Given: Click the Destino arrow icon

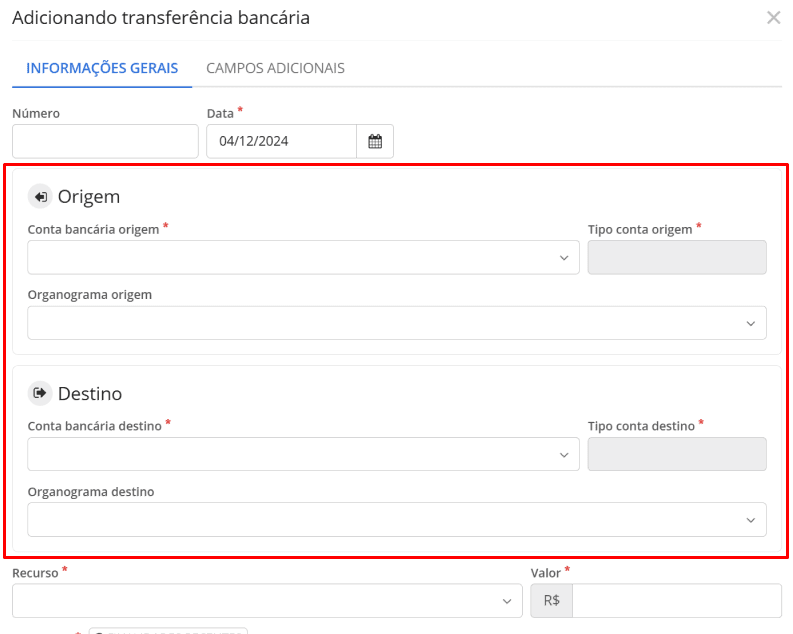Looking at the screenshot, I should (40, 393).
